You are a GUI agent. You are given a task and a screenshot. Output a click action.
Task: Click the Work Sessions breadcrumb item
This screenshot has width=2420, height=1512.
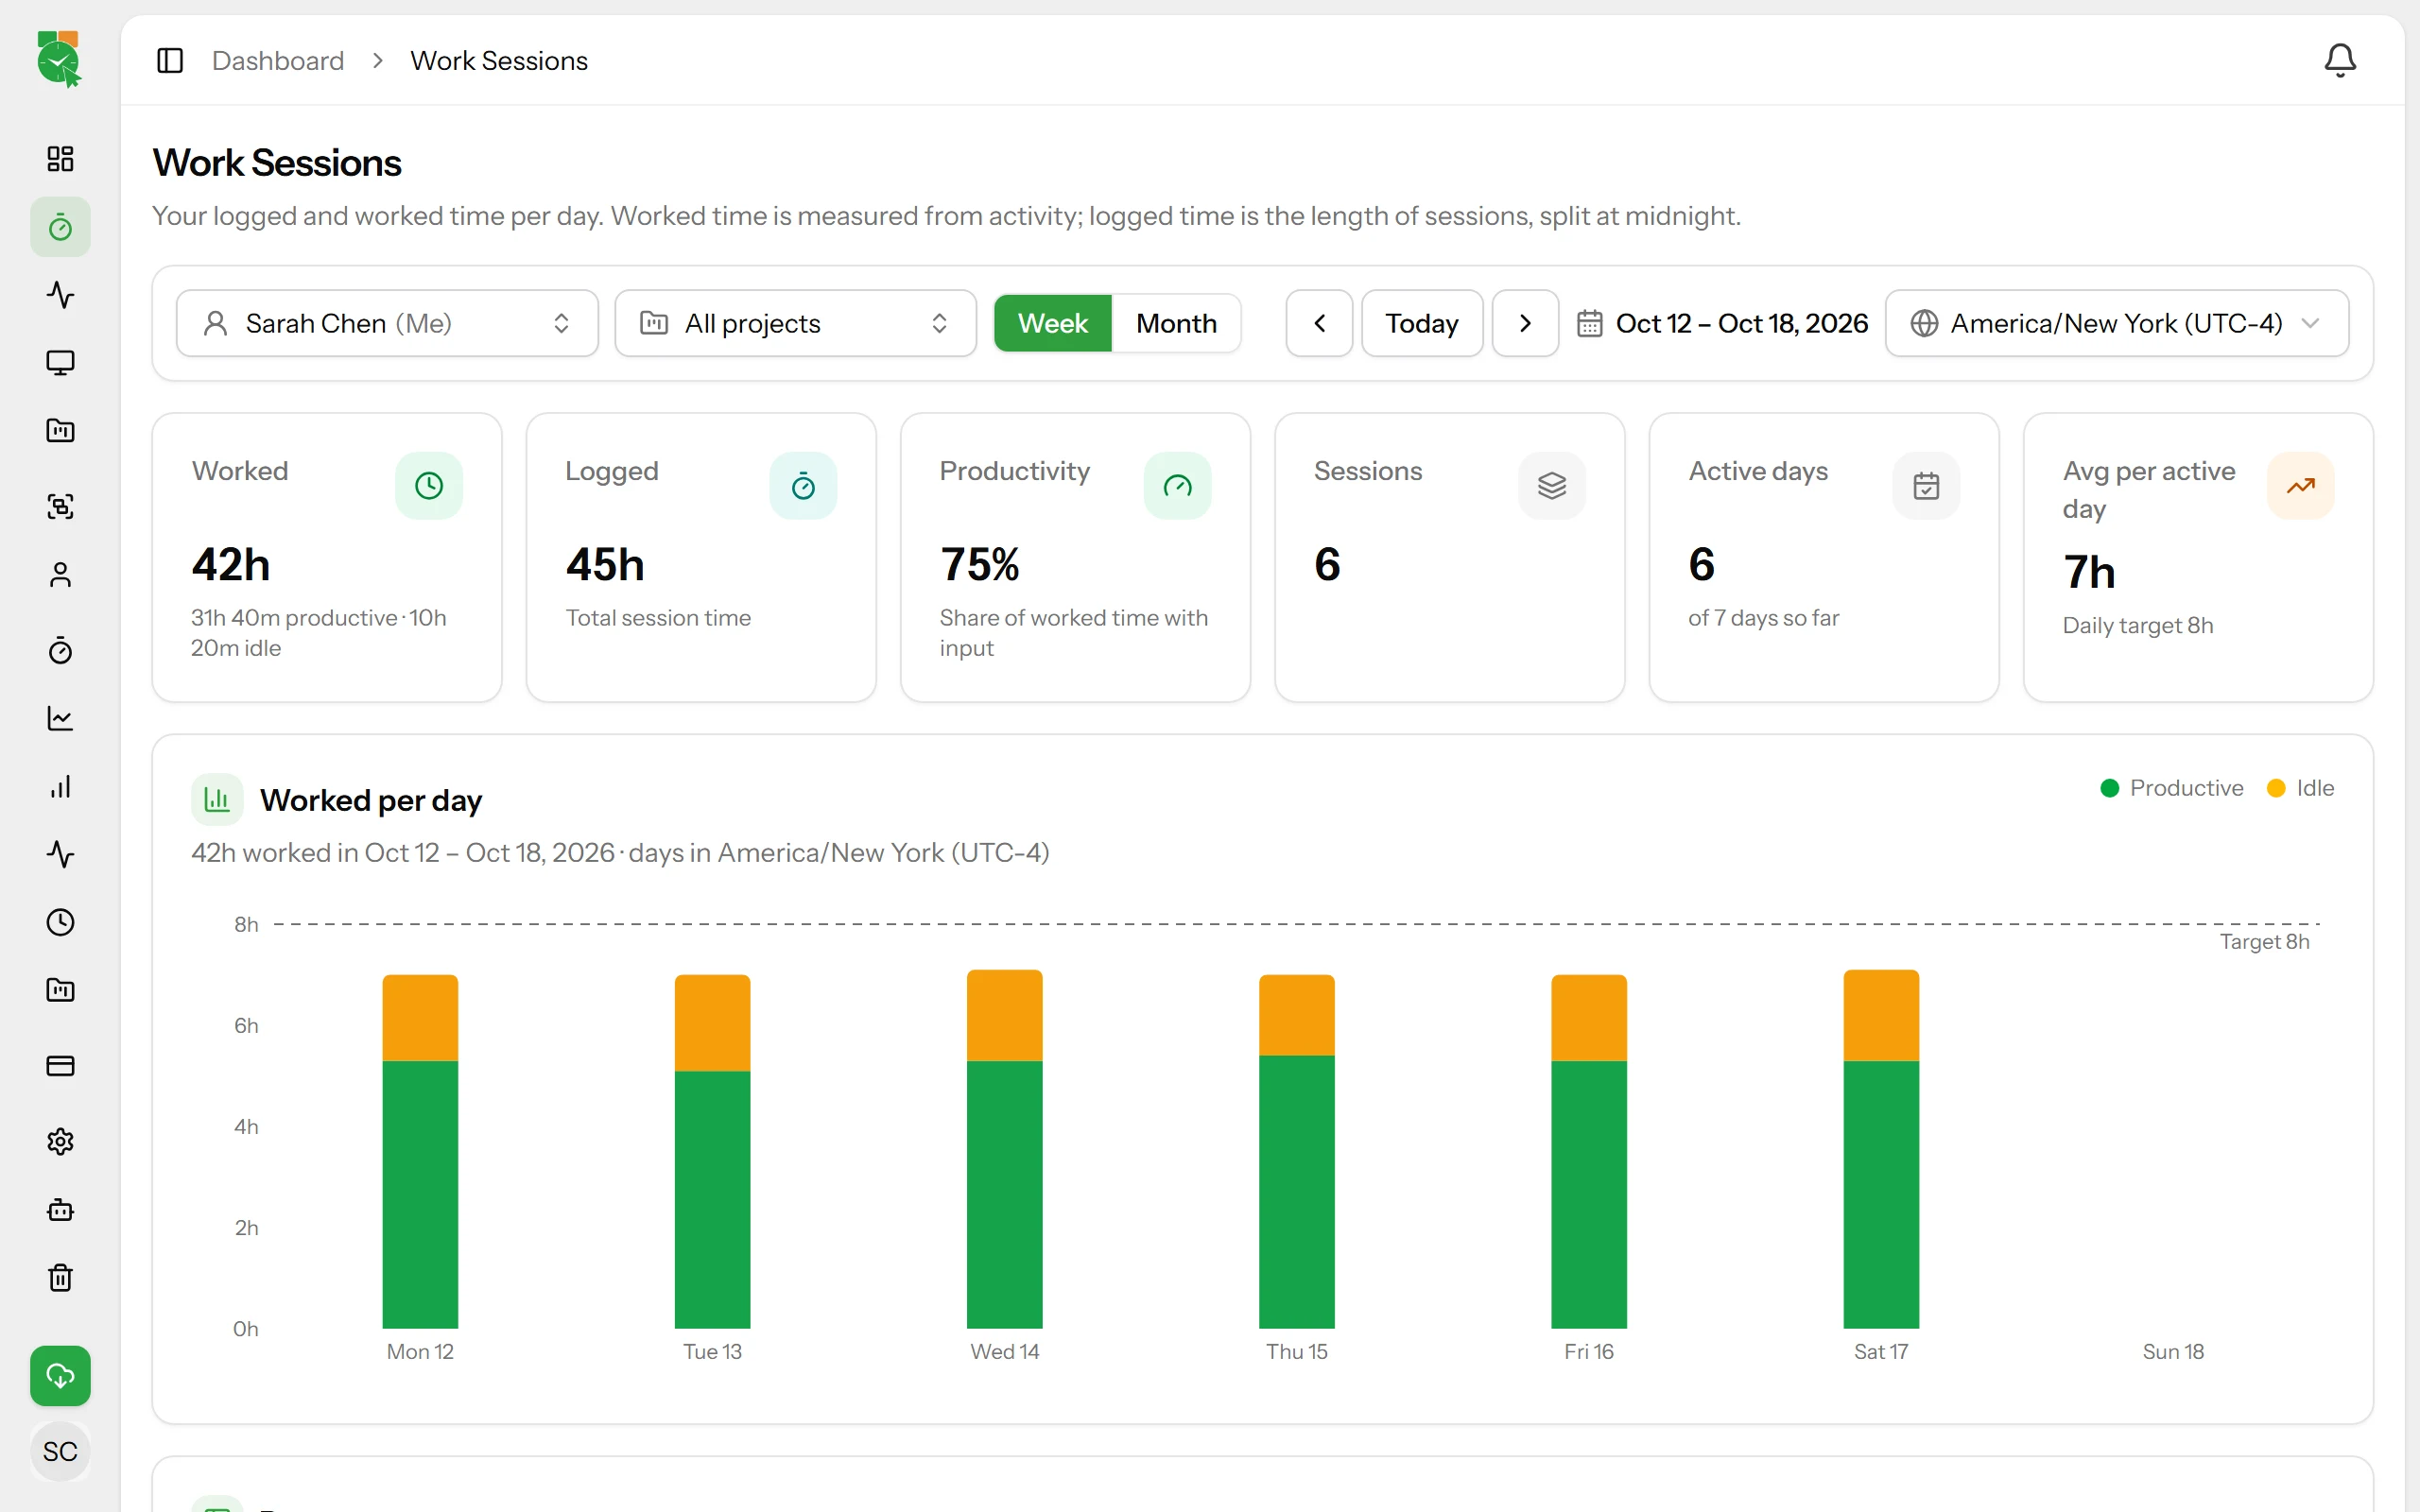point(499,61)
